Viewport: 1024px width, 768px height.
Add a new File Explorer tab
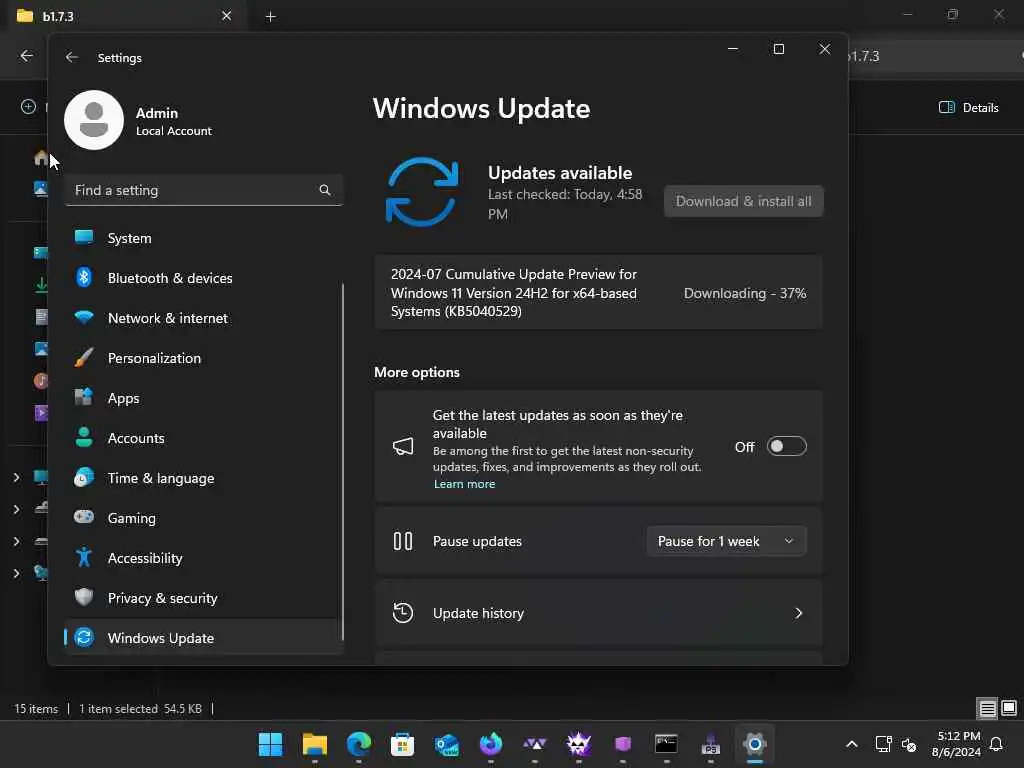coord(270,16)
